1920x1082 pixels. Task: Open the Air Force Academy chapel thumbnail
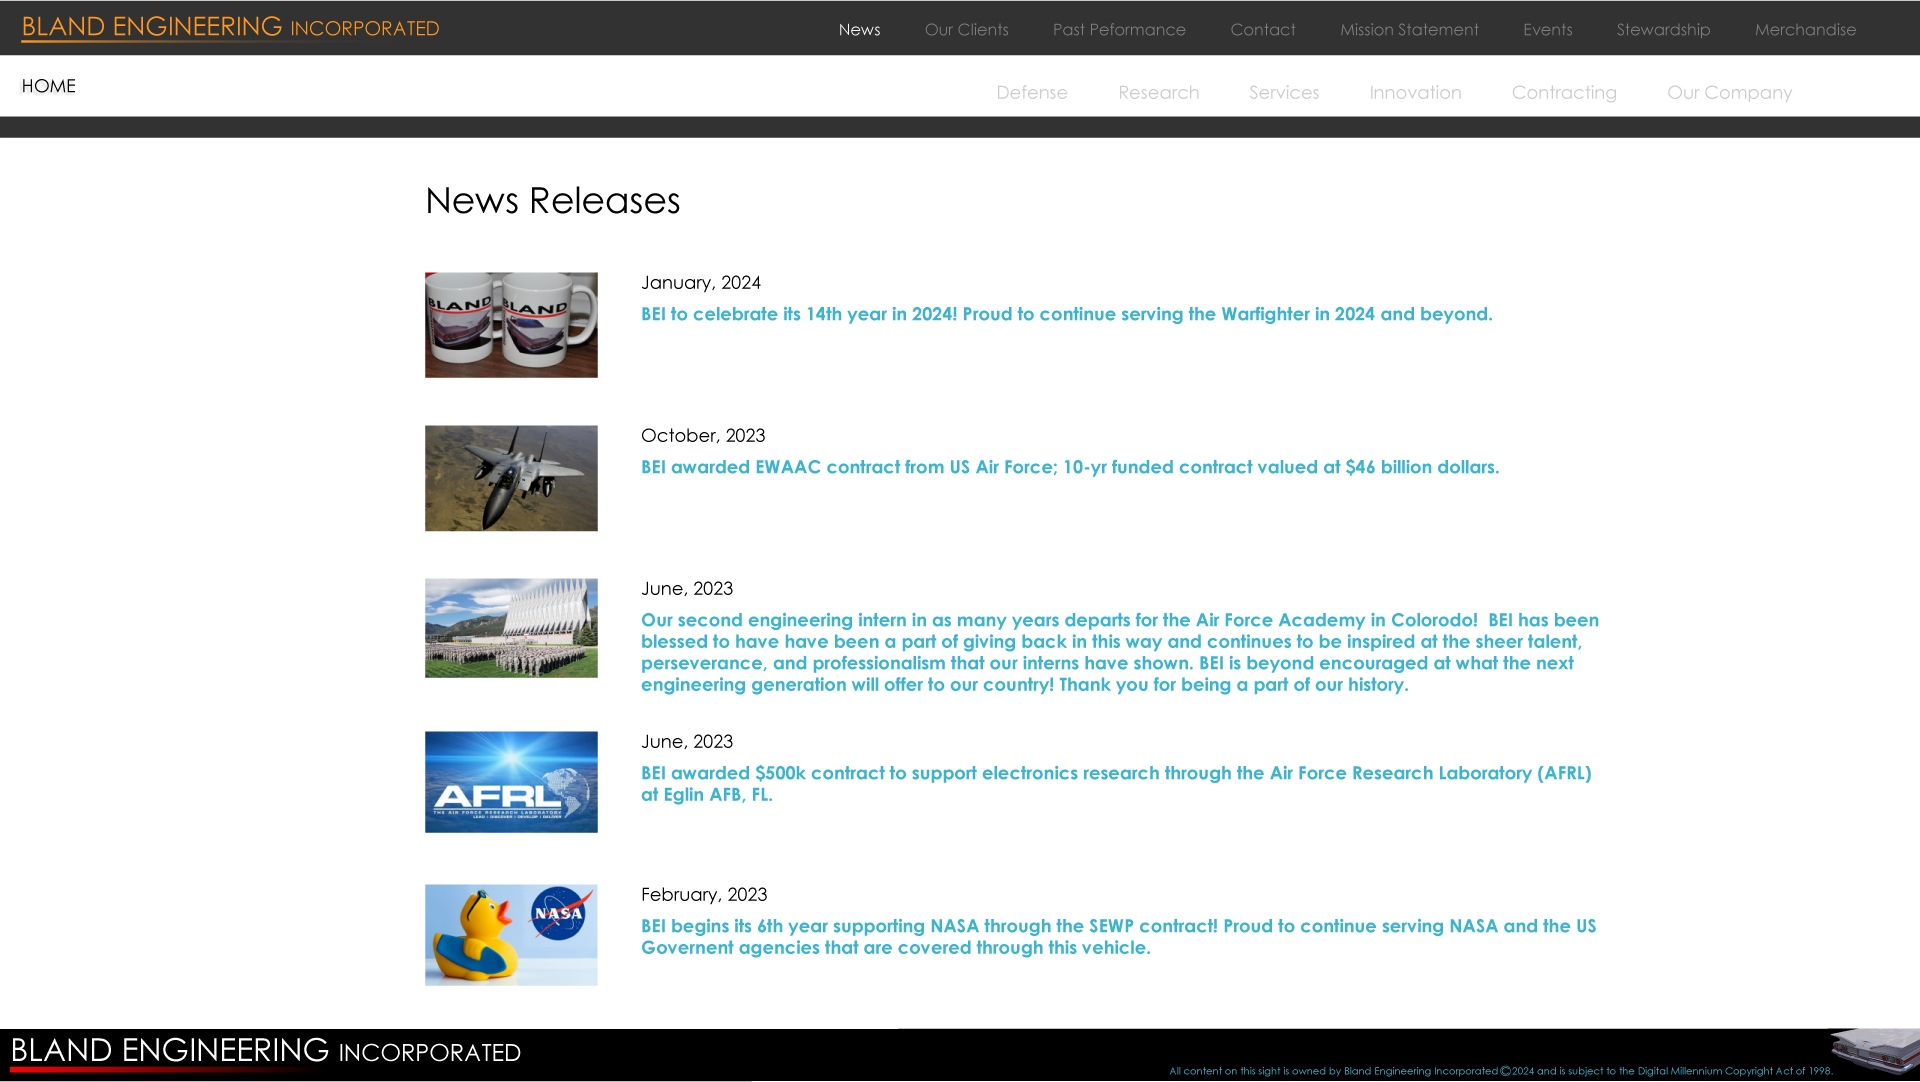[x=511, y=628]
